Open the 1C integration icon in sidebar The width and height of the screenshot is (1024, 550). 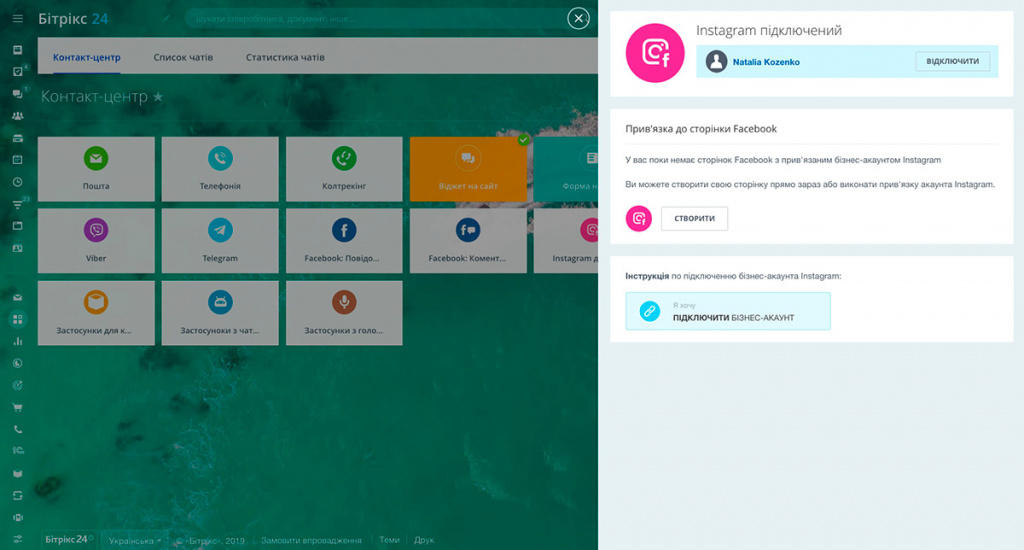tap(18, 451)
